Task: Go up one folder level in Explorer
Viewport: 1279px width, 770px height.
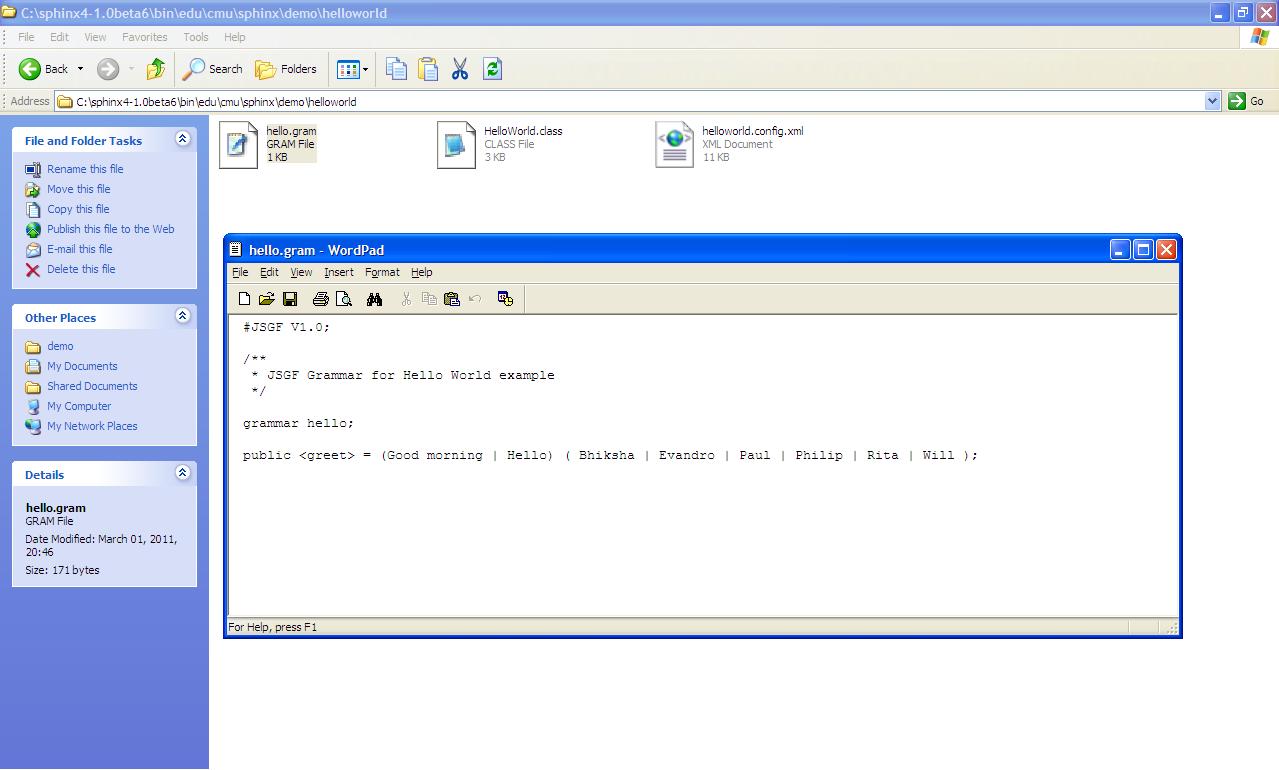Action: [155, 69]
